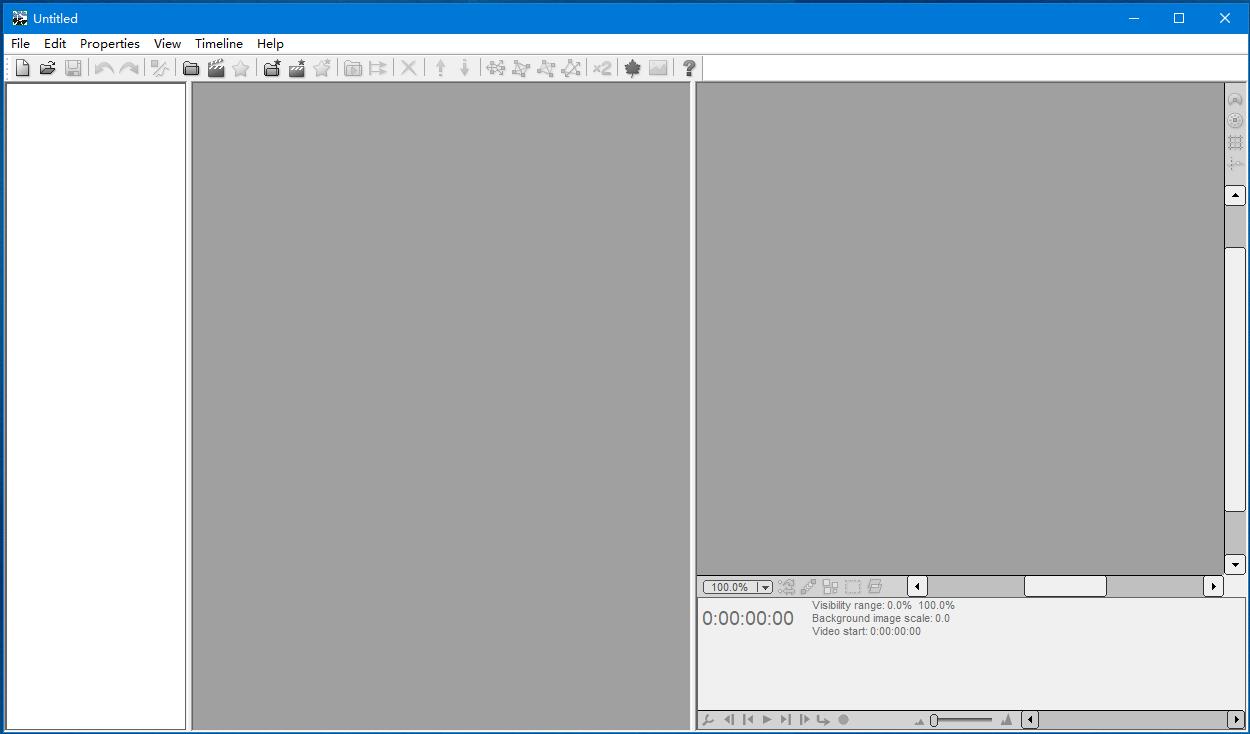
Task: Click the dark folder toolbar icon
Action: click(x=190, y=68)
